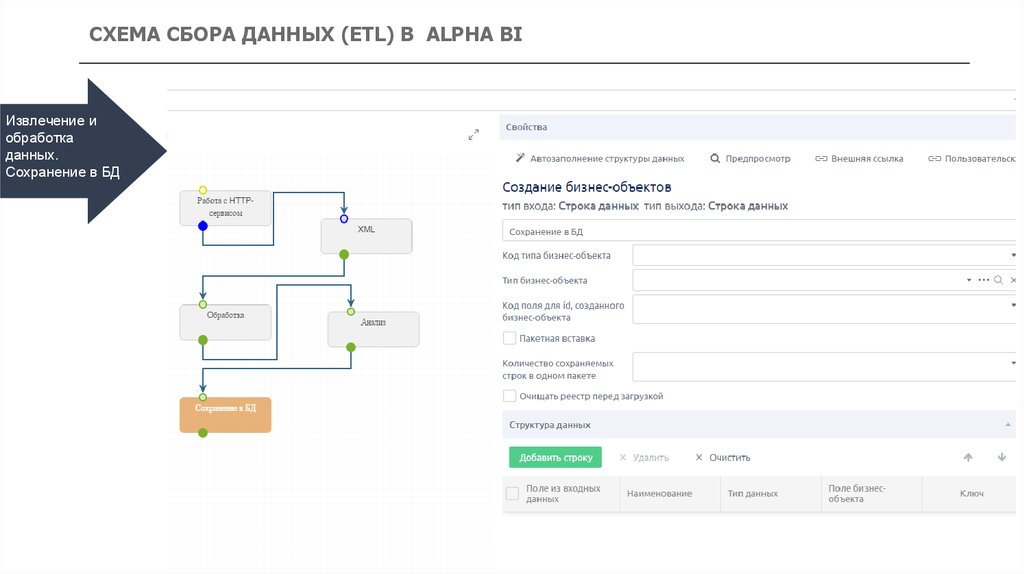Click the Автозаполнение структуры данных wand icon
This screenshot has width=1024, height=574.
coord(520,158)
